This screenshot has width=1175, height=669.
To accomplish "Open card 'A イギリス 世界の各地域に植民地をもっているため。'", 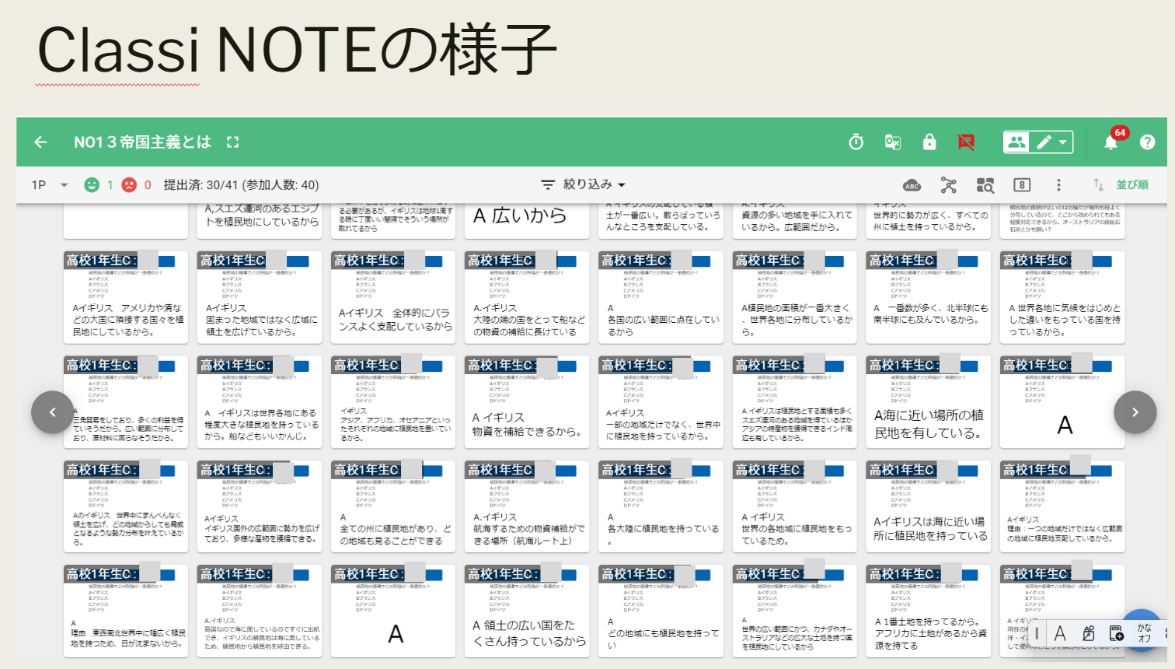I will pos(794,506).
